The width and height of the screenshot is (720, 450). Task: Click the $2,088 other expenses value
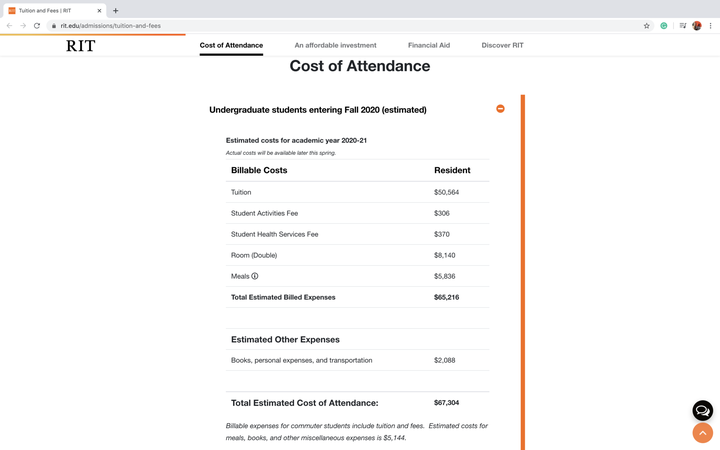point(444,360)
